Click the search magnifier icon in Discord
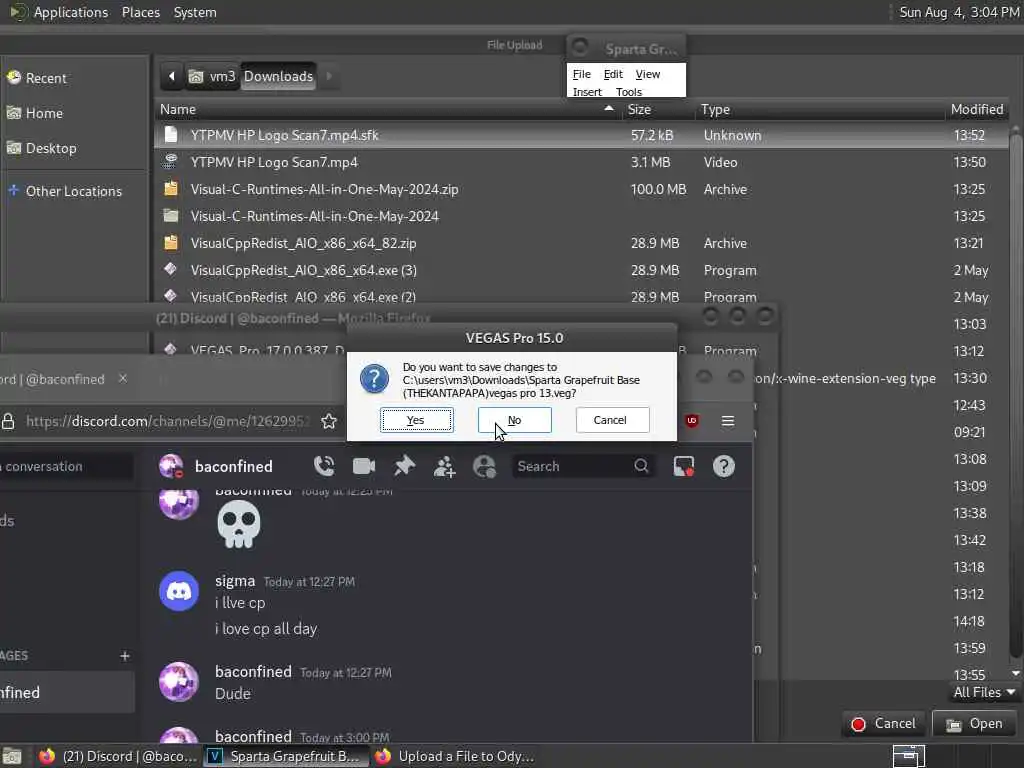The height and width of the screenshot is (768, 1024). pyautogui.click(x=641, y=466)
